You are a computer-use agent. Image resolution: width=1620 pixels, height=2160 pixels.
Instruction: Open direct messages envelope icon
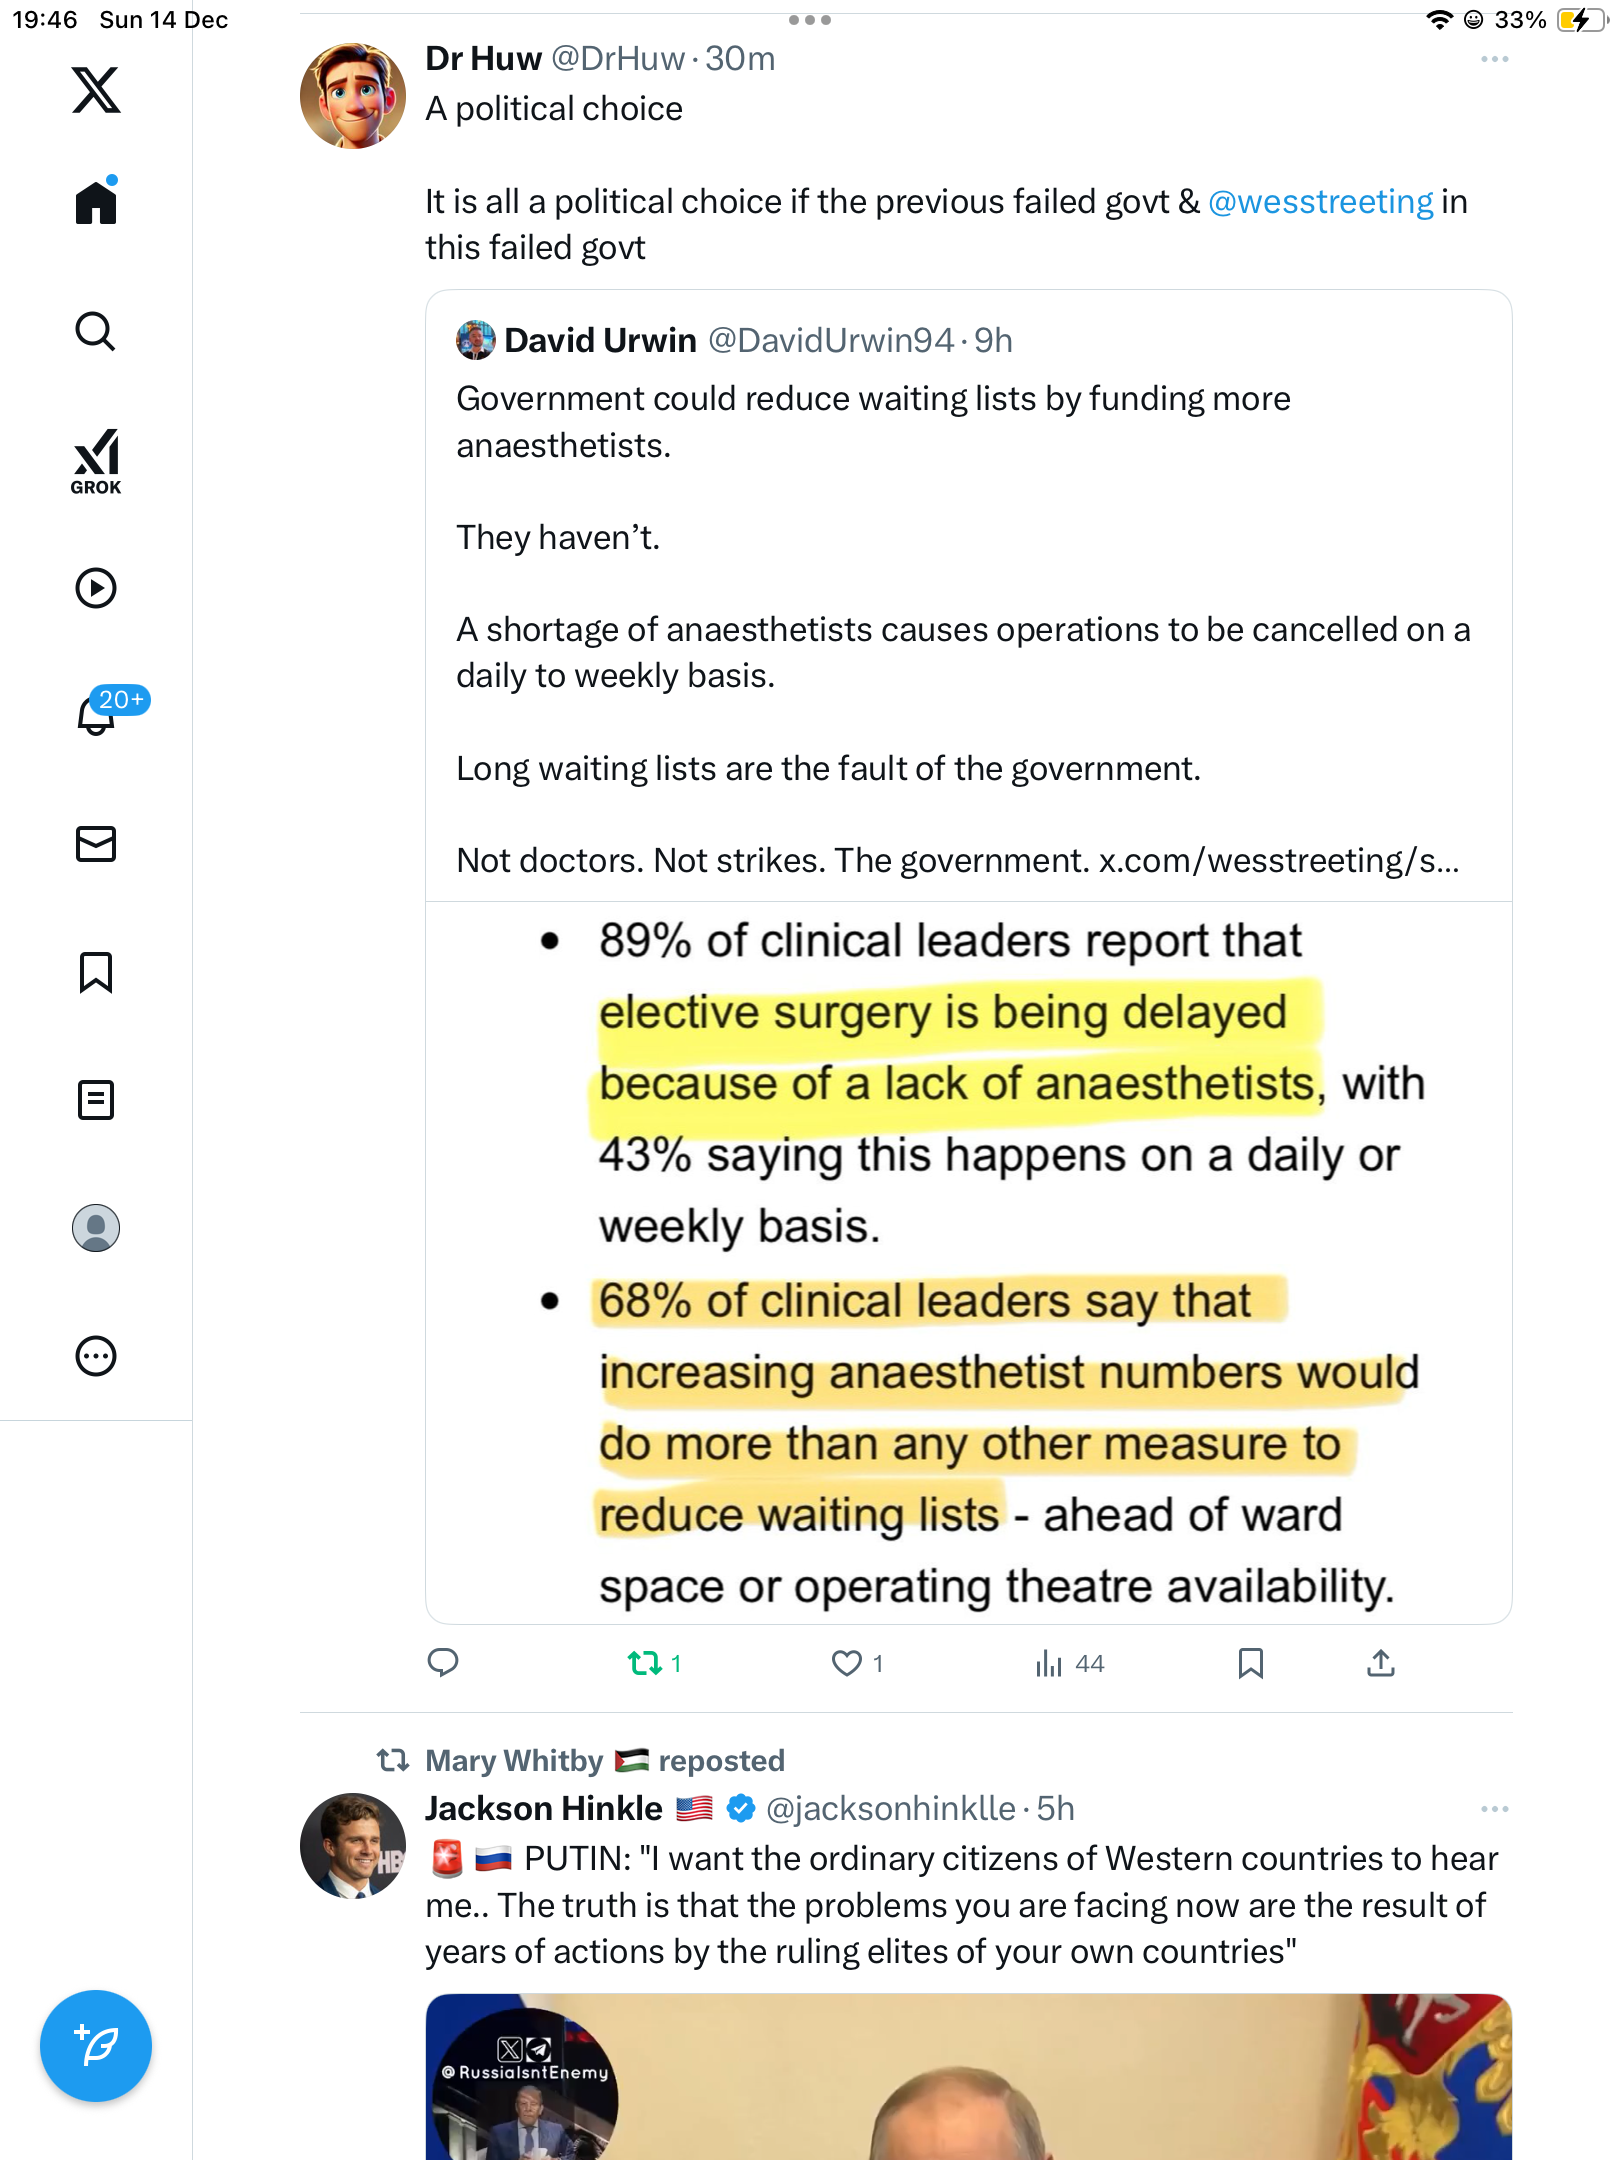pos(96,844)
